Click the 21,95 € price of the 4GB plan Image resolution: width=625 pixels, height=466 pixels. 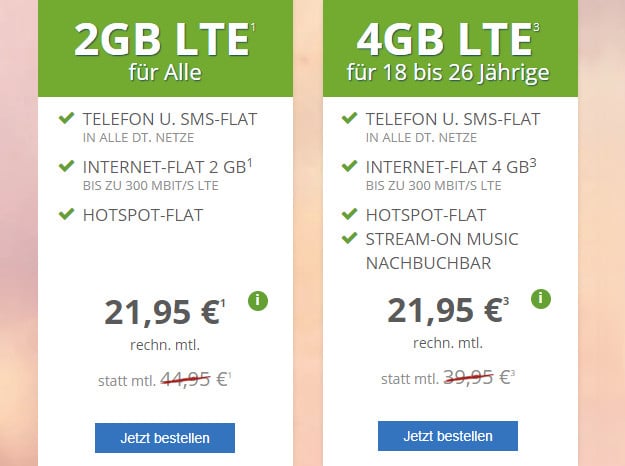[x=448, y=311]
